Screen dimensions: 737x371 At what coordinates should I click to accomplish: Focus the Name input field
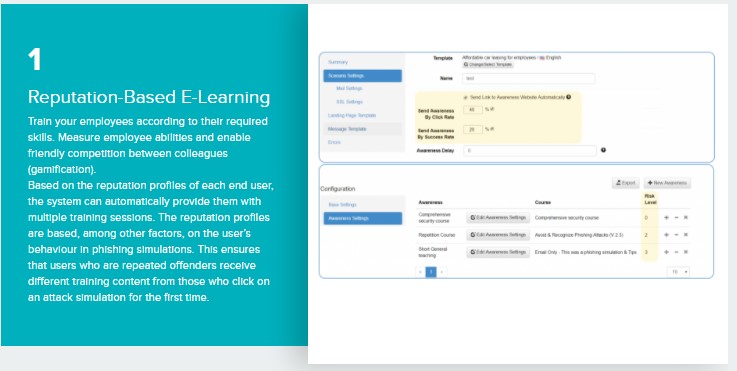529,79
